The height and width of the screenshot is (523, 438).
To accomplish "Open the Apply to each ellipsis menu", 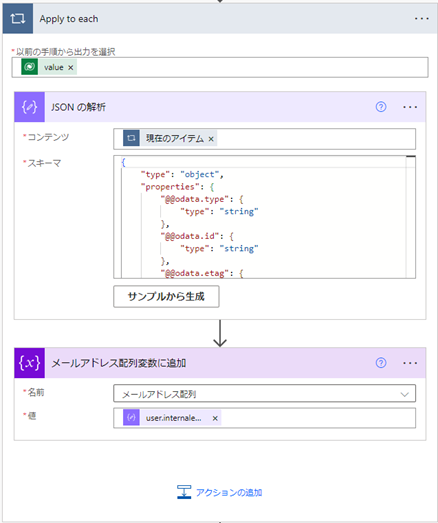I will 422,19.
